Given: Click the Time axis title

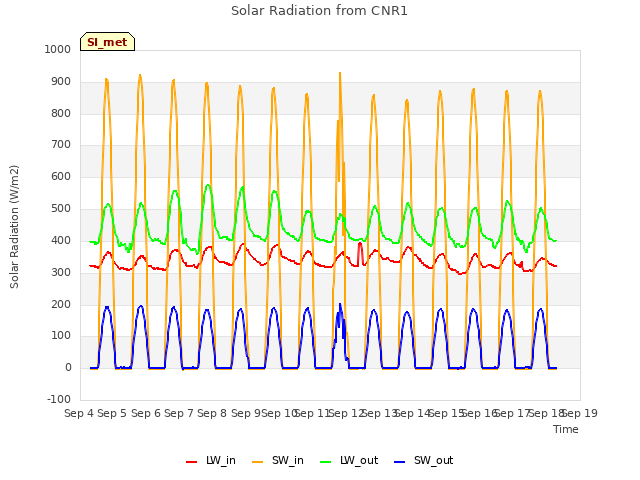Looking at the screenshot, I should pyautogui.click(x=566, y=429).
